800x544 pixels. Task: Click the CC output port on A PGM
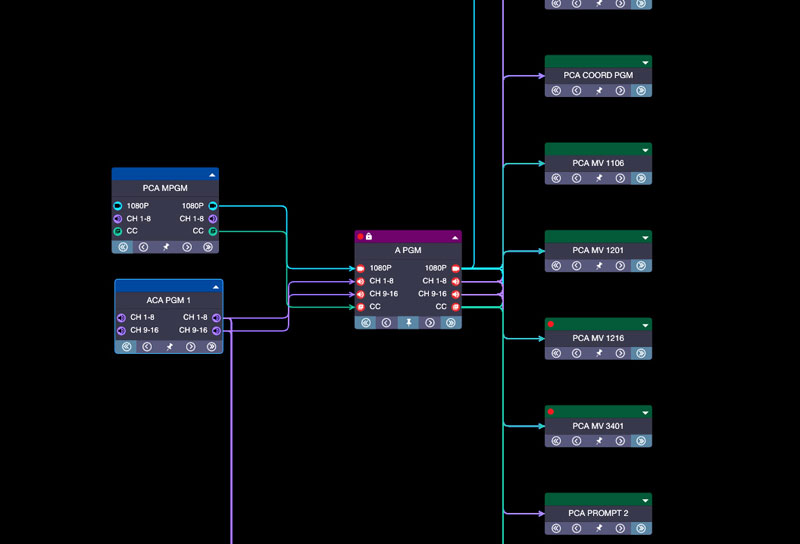click(455, 307)
